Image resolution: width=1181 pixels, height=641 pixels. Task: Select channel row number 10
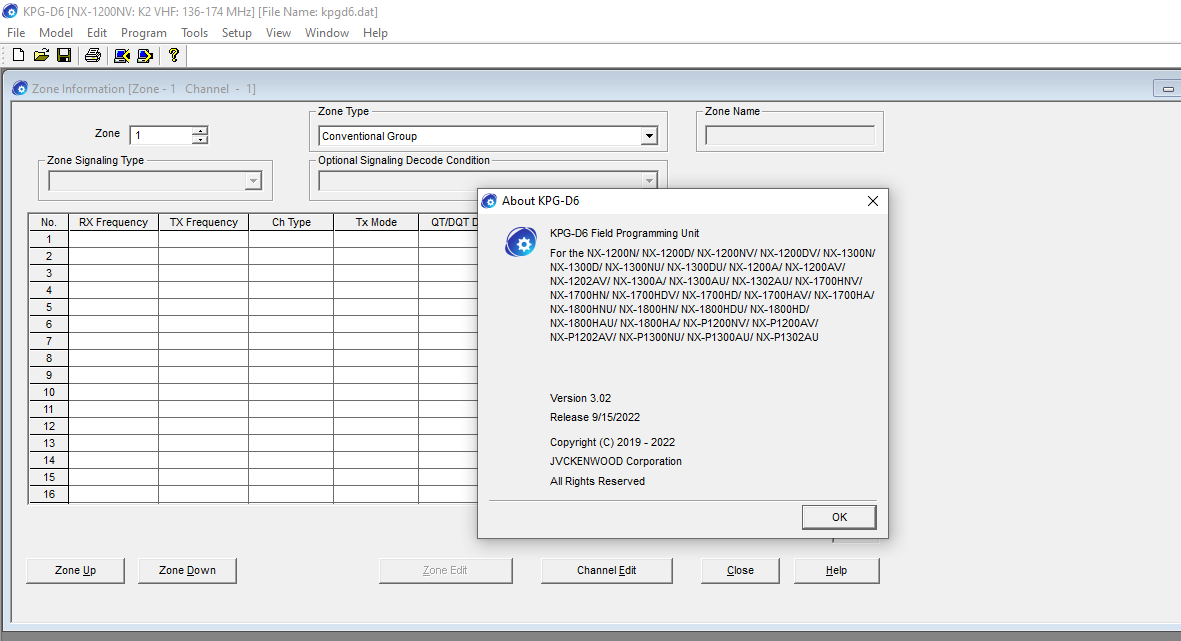[49, 392]
